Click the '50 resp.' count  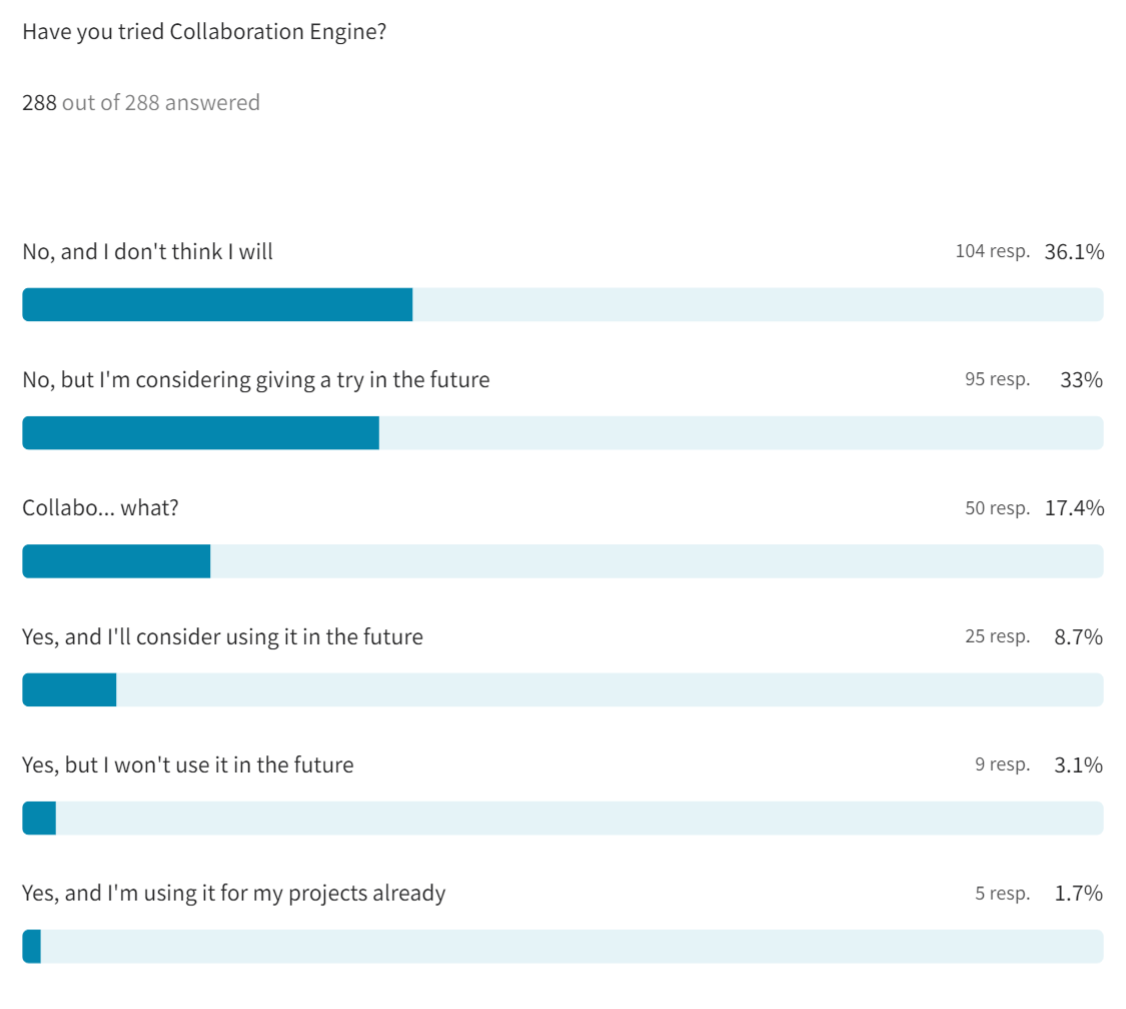pyautogui.click(x=997, y=508)
